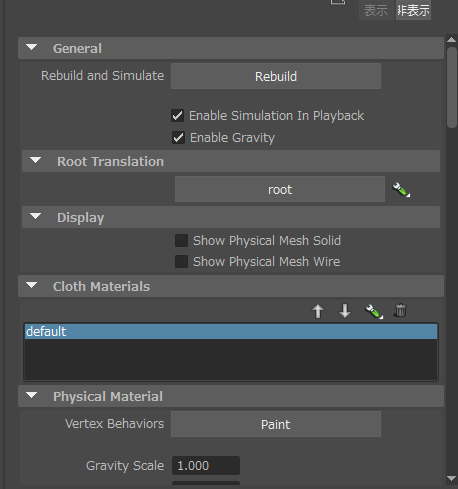Screen dimensions: 458x489
Task: Collapse the Physical Material section
Action: point(32,396)
